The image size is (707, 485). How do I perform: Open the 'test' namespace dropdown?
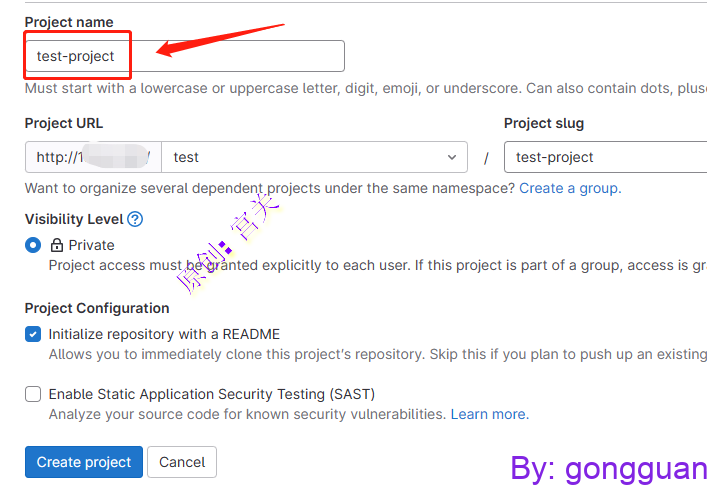[314, 157]
